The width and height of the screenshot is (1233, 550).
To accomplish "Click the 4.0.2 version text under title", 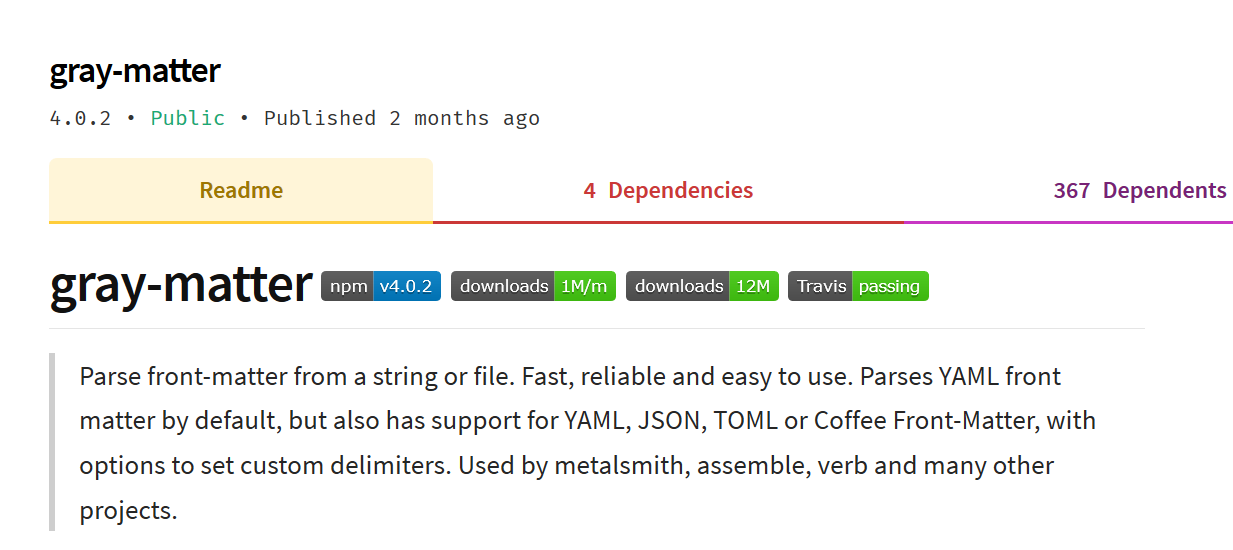I will [80, 118].
